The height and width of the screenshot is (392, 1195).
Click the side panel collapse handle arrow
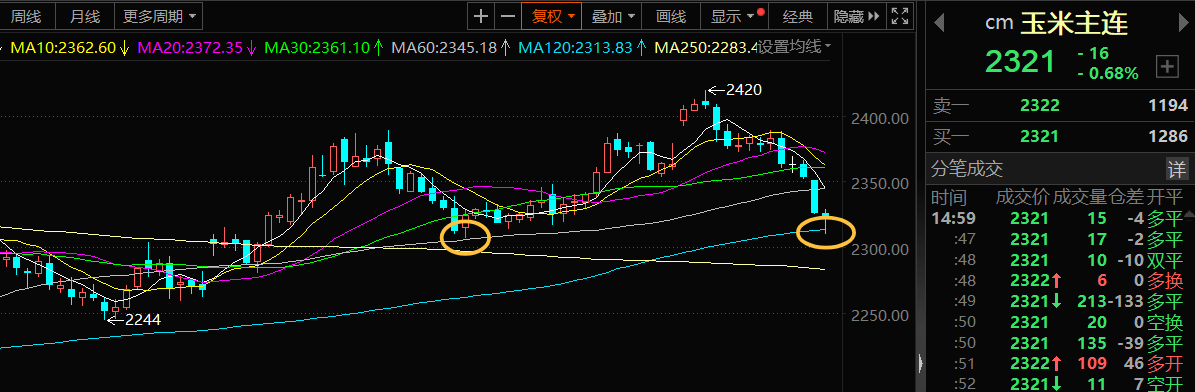click(x=921, y=362)
